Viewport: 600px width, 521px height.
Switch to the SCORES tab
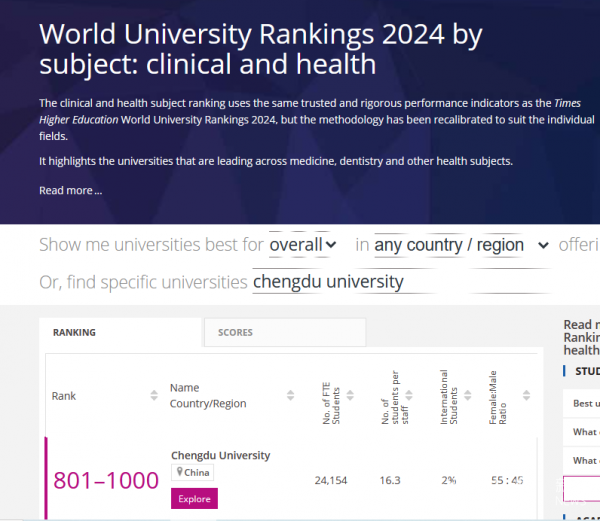pyautogui.click(x=285, y=332)
